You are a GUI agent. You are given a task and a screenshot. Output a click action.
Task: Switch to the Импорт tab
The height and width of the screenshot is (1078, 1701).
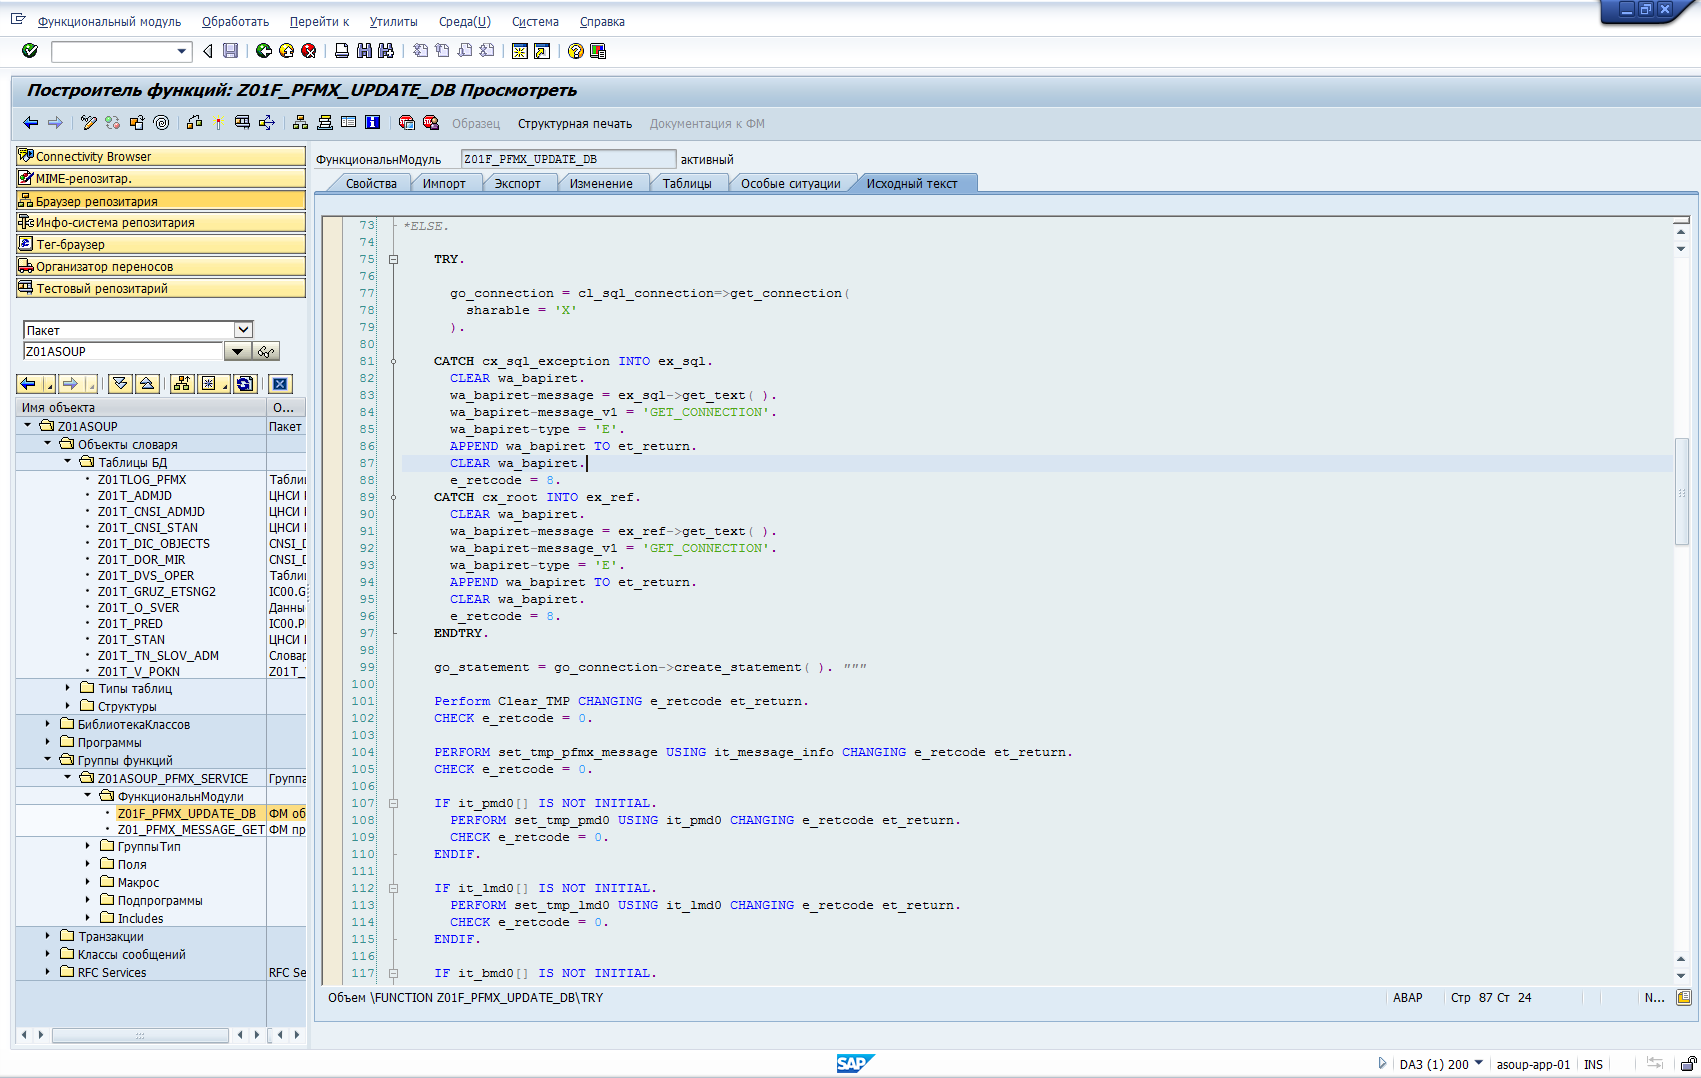444,184
